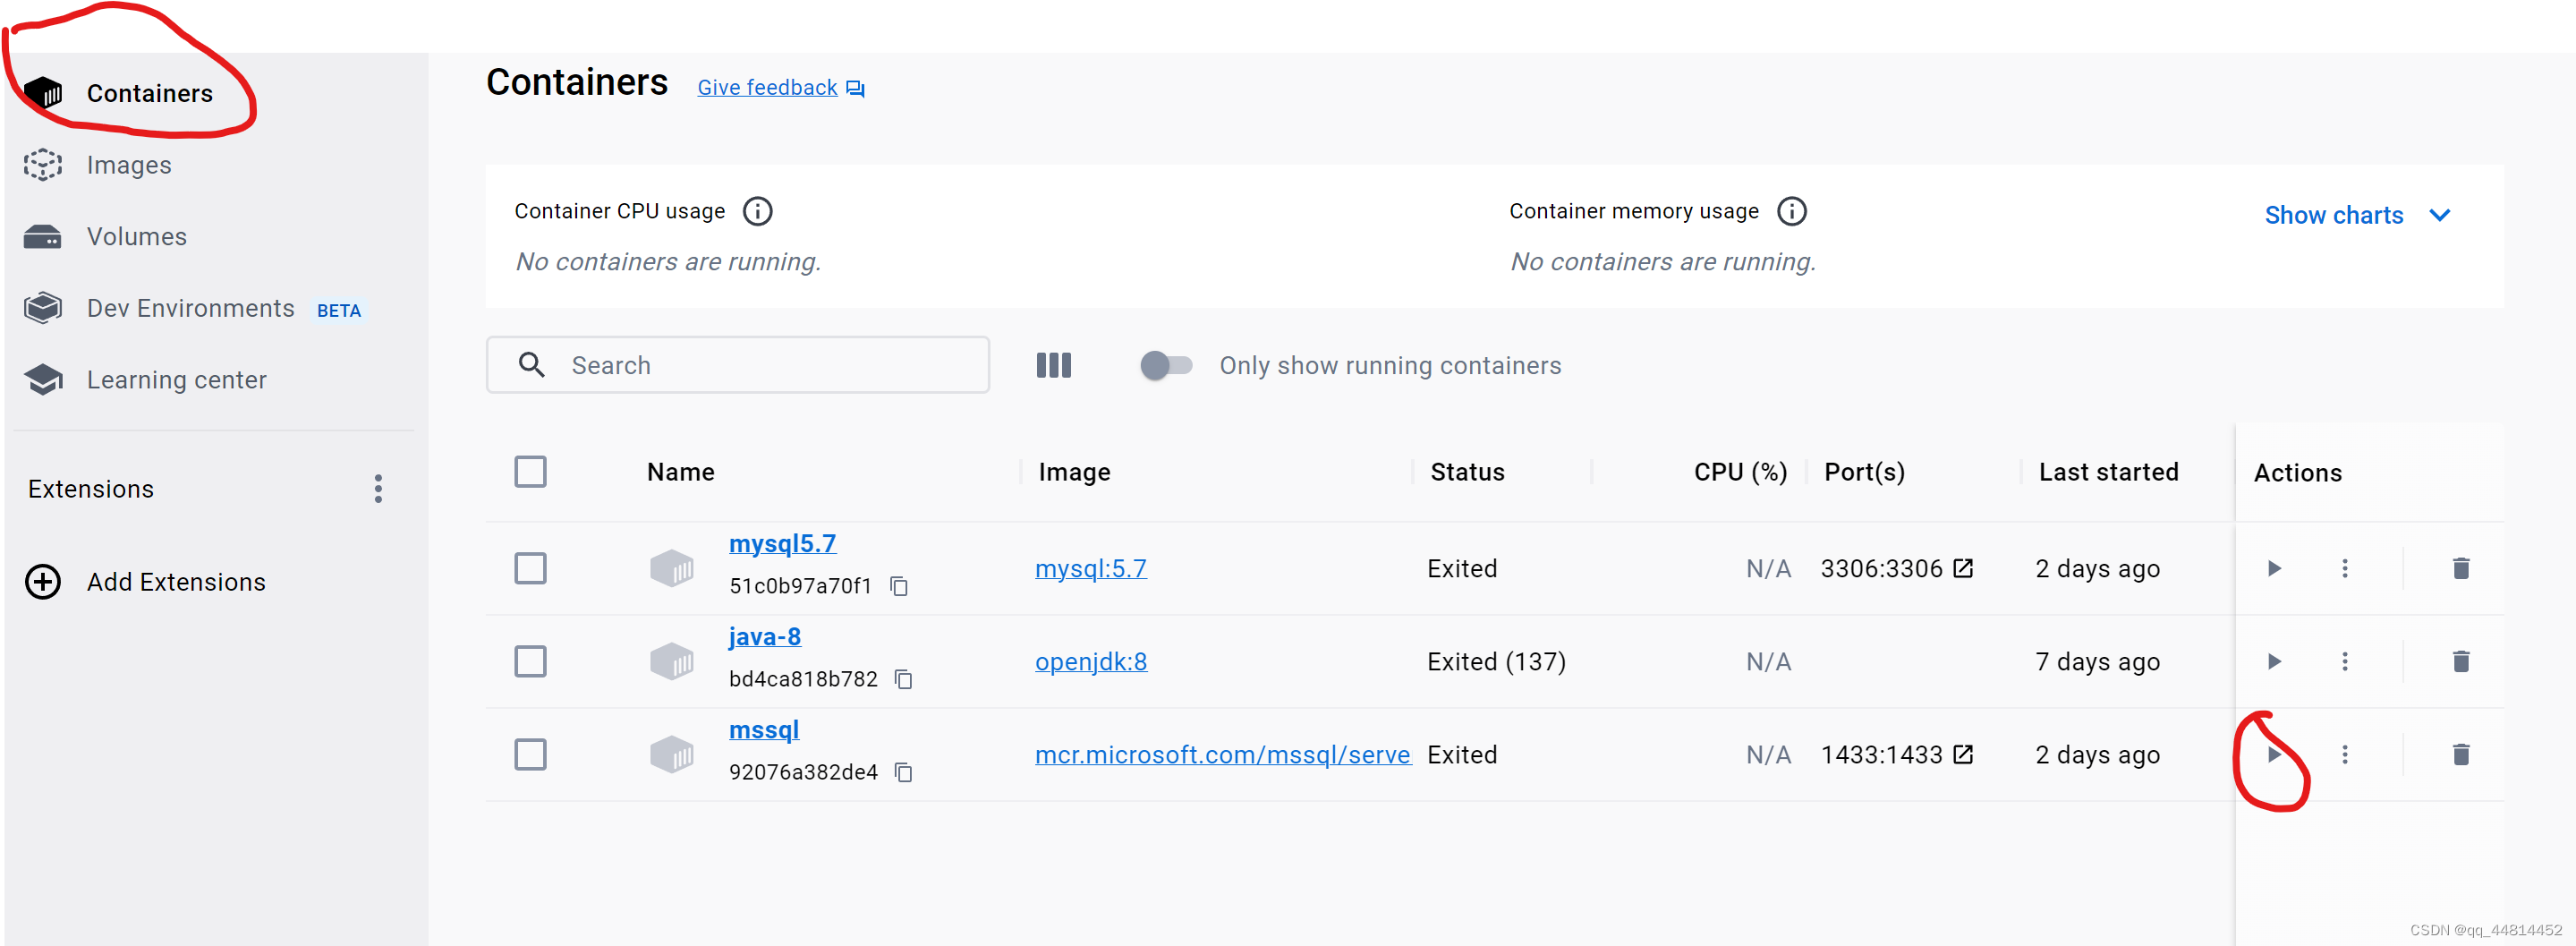
Task: Sort the table by CPU (%) column
Action: click(1740, 472)
